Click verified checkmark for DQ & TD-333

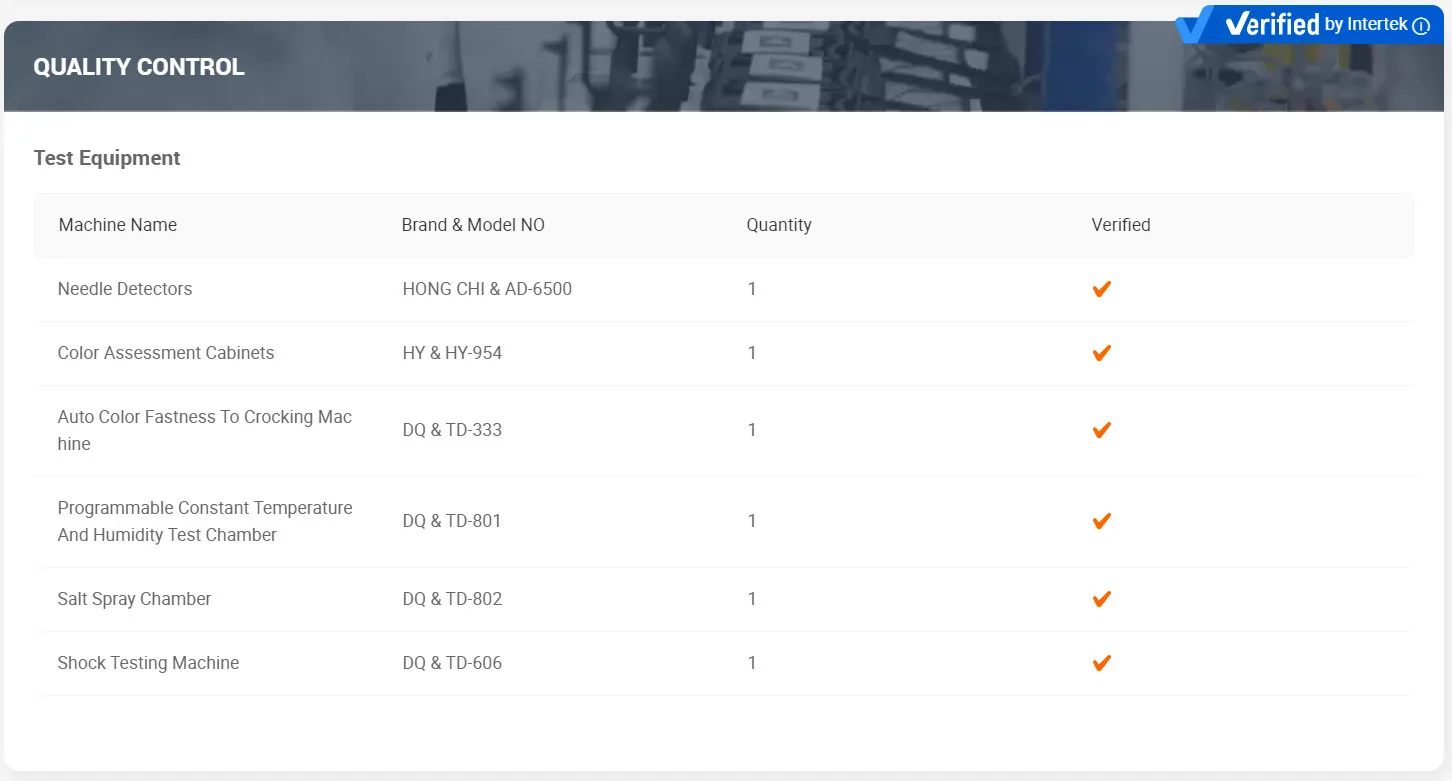(1102, 430)
